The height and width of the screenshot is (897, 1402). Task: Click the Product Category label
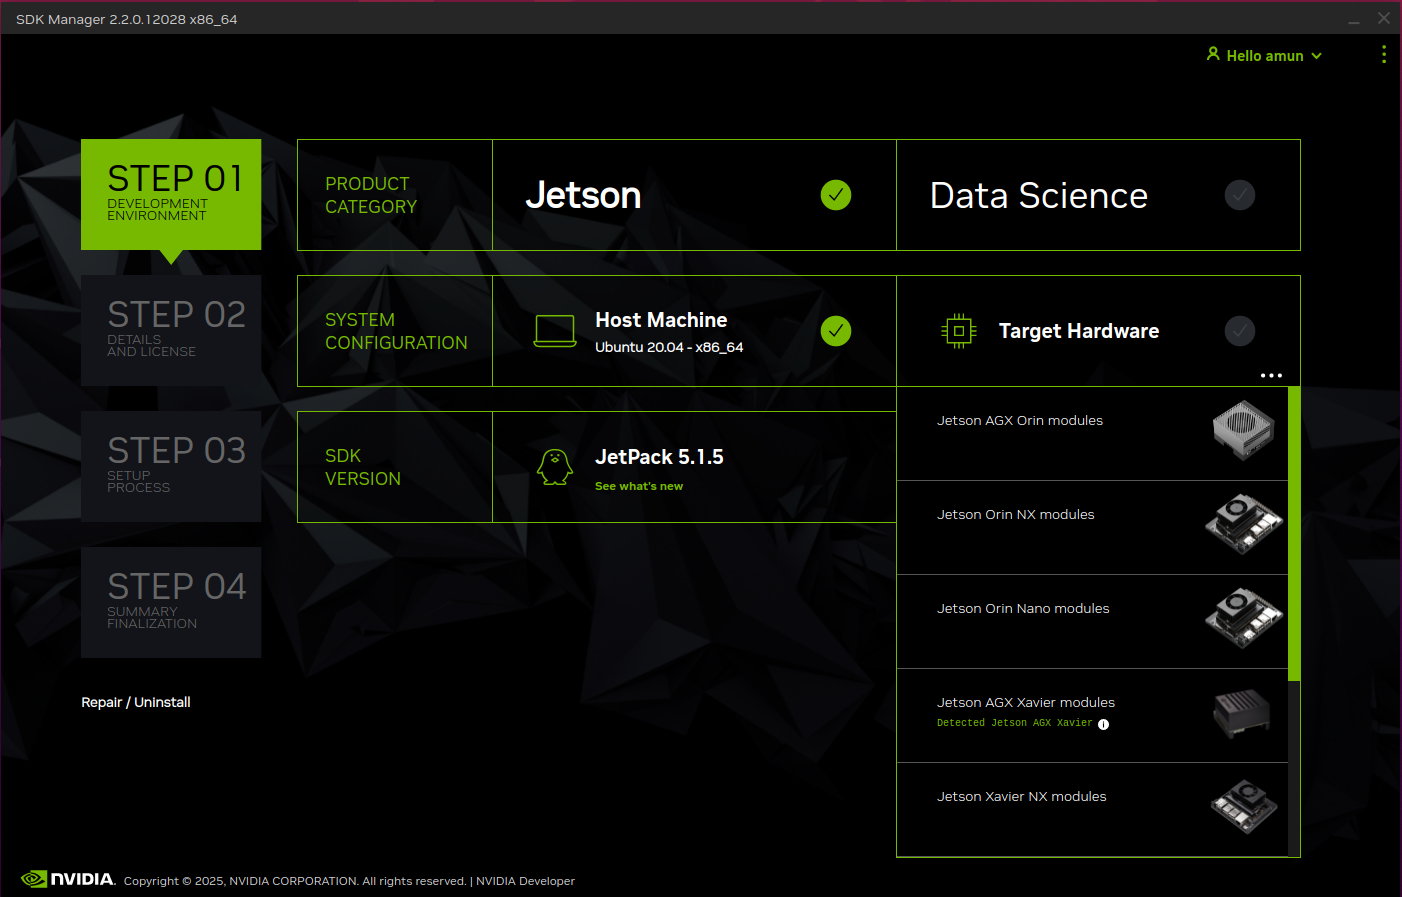(371, 195)
